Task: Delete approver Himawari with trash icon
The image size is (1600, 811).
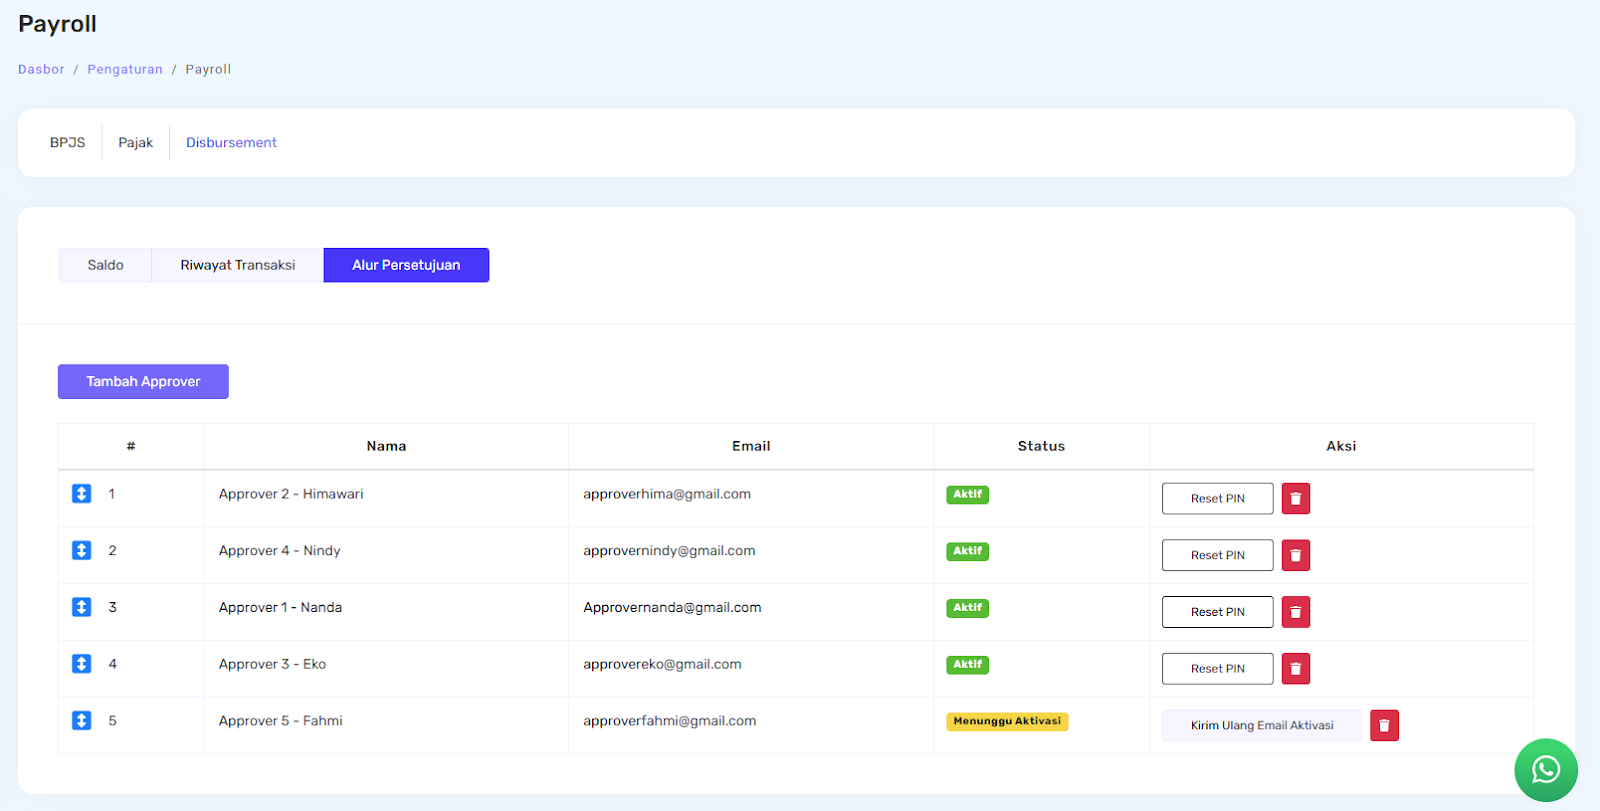Action: point(1295,498)
